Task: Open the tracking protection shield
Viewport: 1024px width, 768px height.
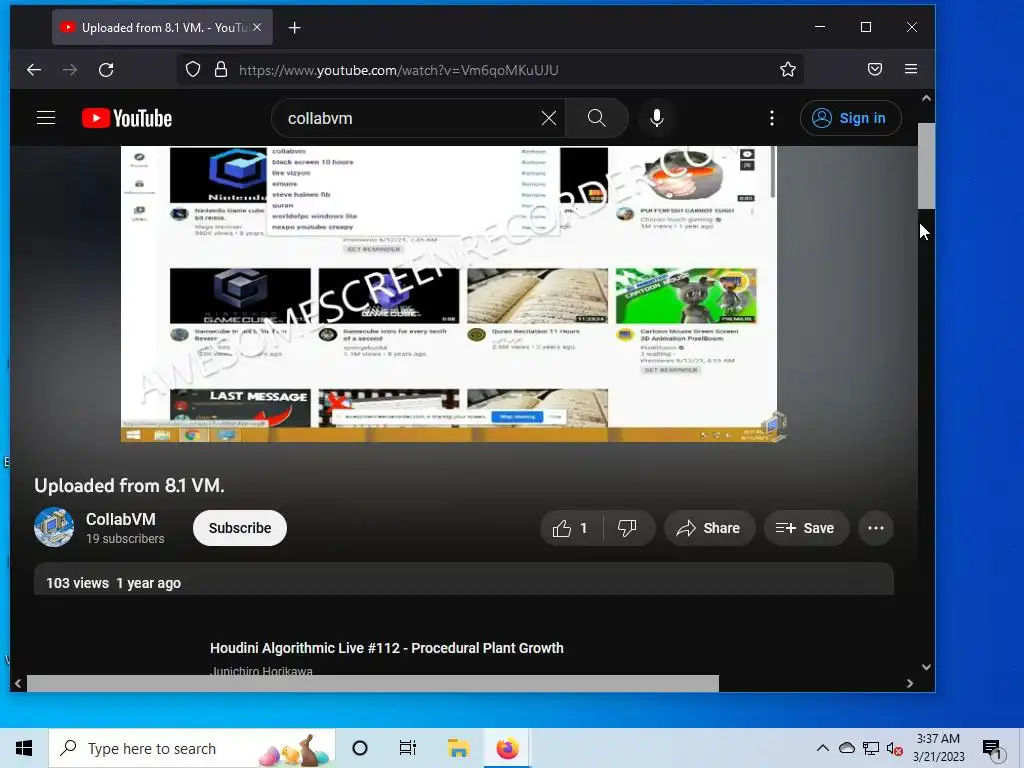Action: 193,70
